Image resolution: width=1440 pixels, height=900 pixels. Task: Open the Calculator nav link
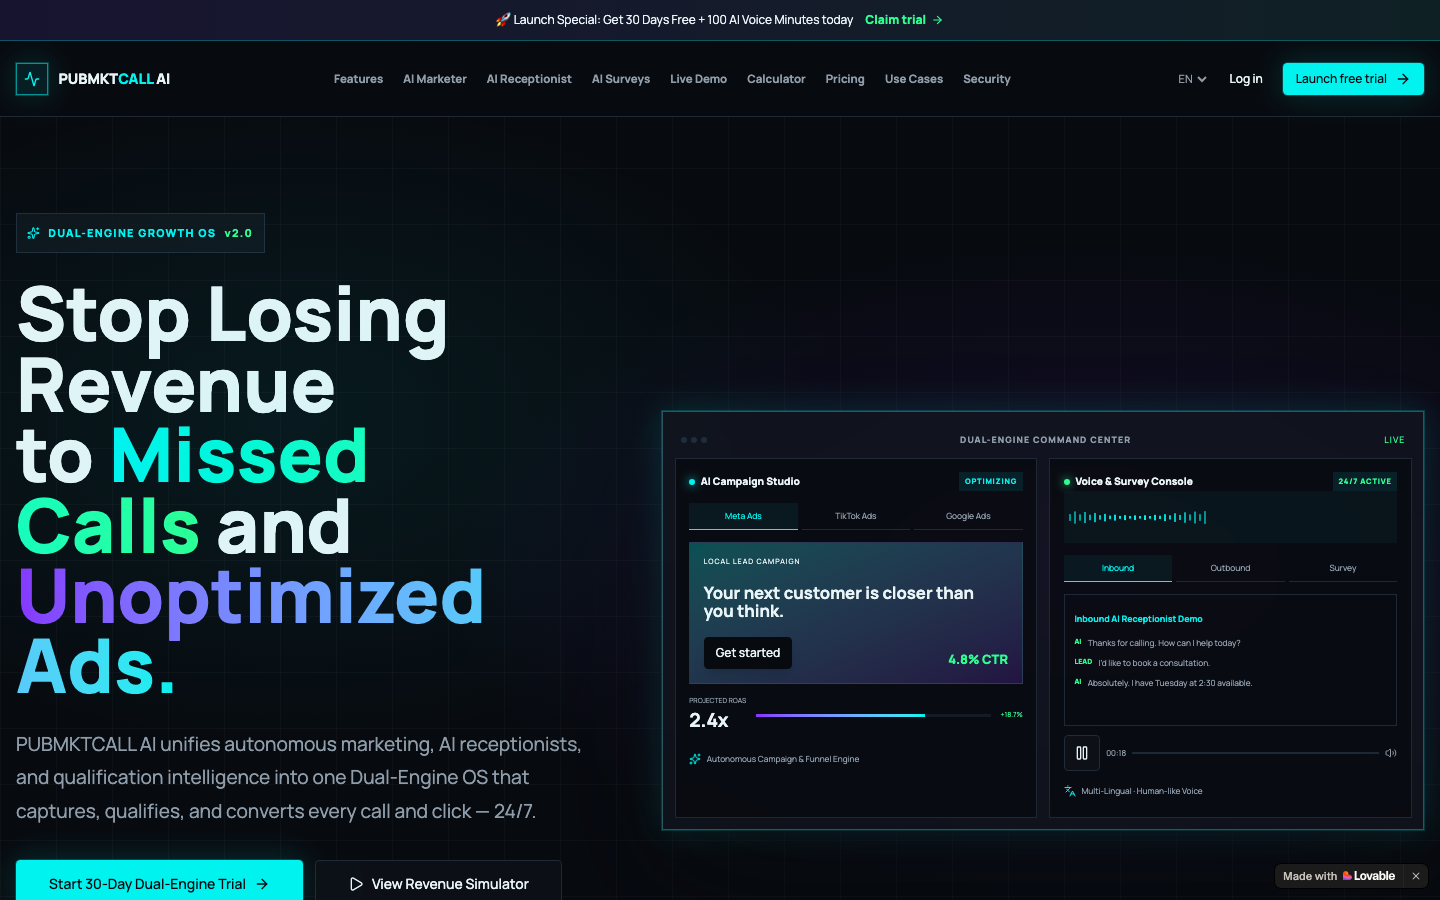pos(776,79)
